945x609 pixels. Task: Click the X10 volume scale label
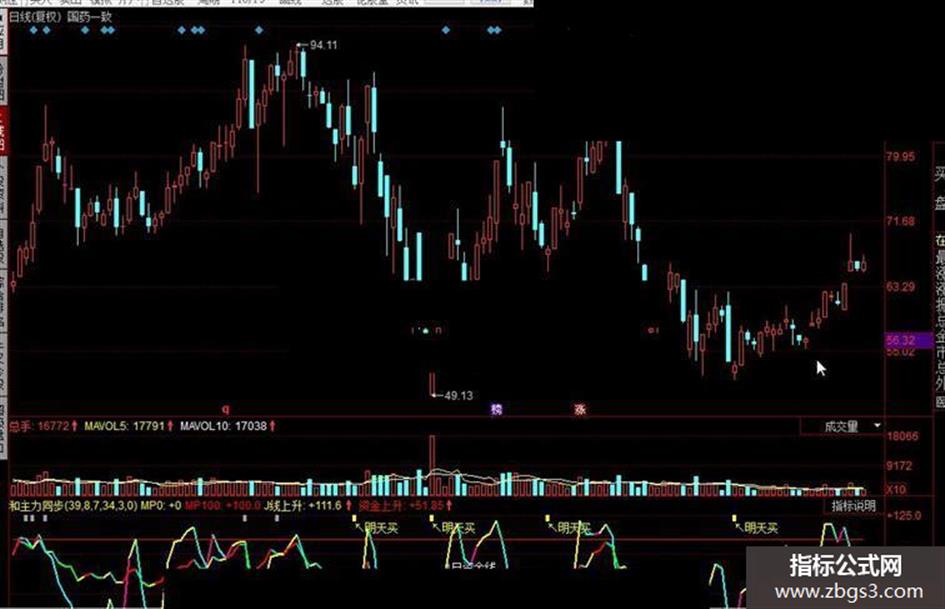click(x=896, y=488)
